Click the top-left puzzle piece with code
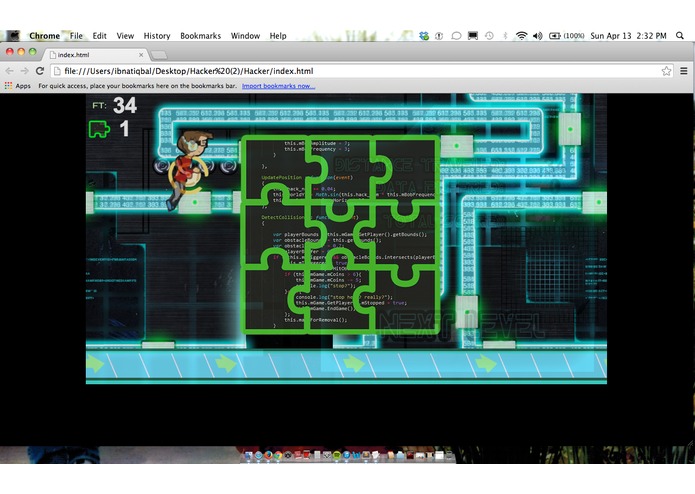This screenshot has width=695, height=494. (x=275, y=171)
